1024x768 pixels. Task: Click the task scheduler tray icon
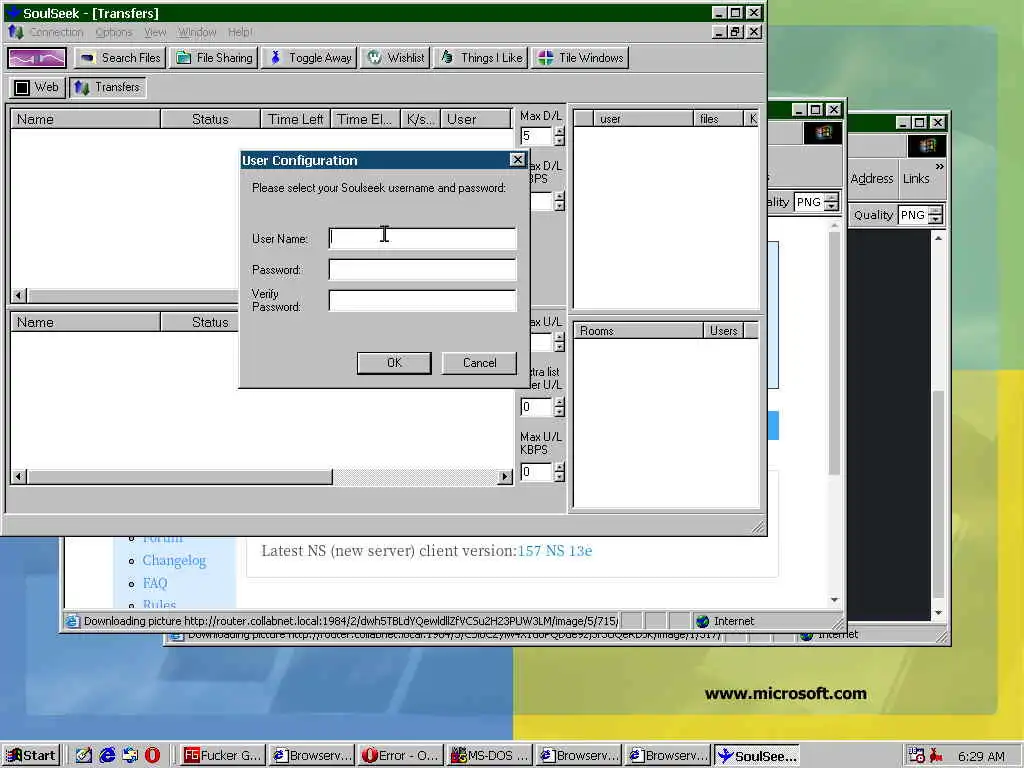(x=916, y=756)
